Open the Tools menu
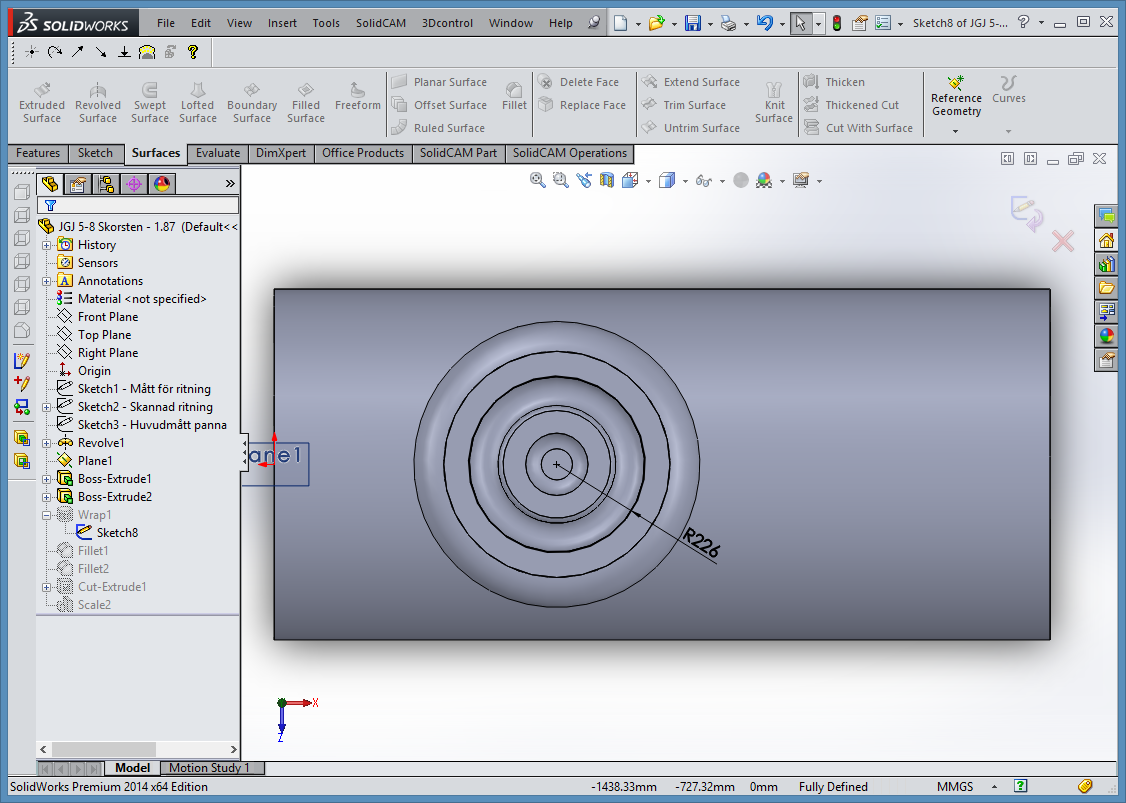Viewport: 1126px width, 803px height. click(326, 23)
